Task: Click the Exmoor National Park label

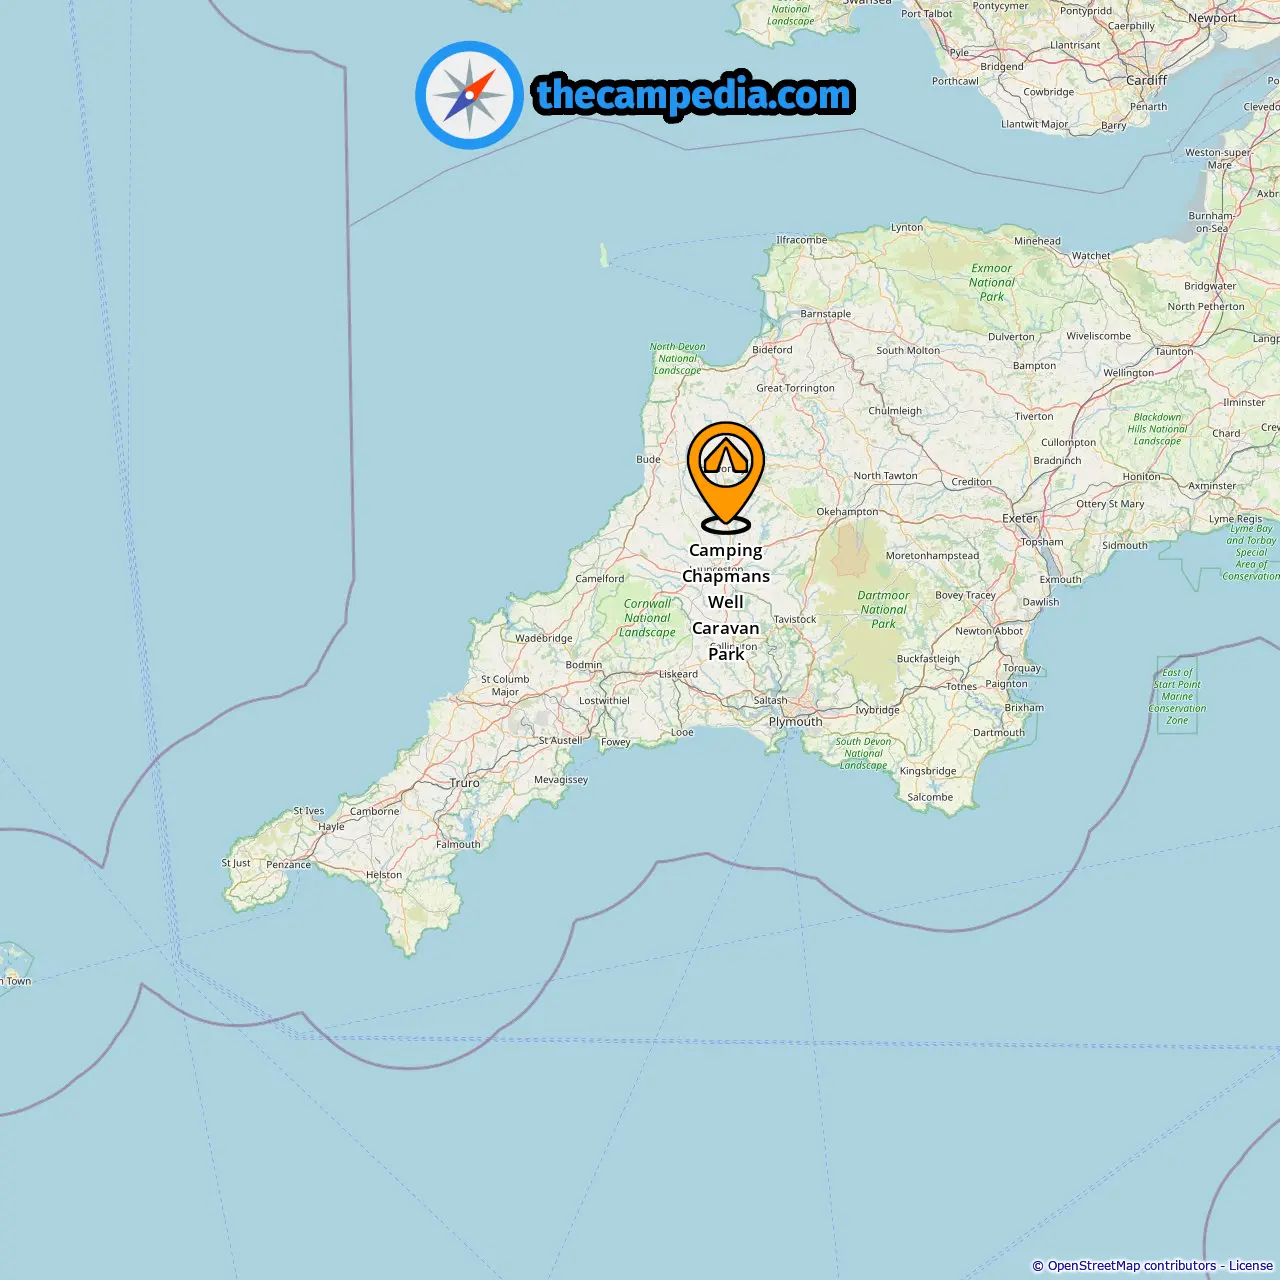Action: (992, 282)
